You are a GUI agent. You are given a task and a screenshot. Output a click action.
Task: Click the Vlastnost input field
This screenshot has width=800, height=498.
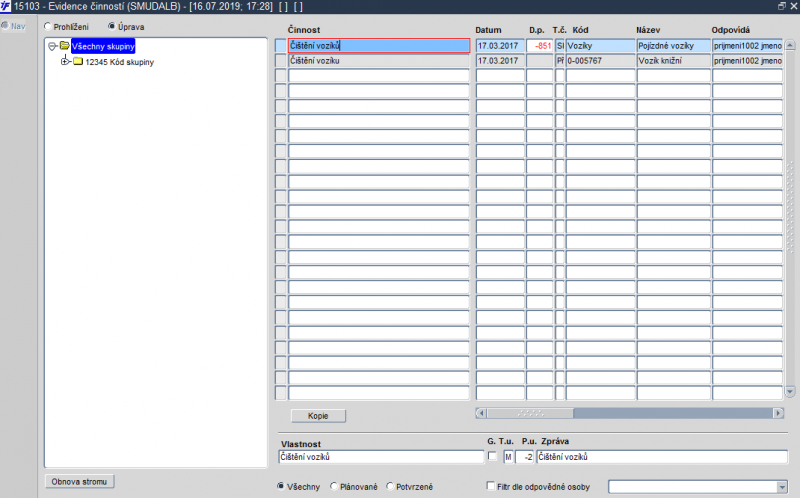pos(381,457)
